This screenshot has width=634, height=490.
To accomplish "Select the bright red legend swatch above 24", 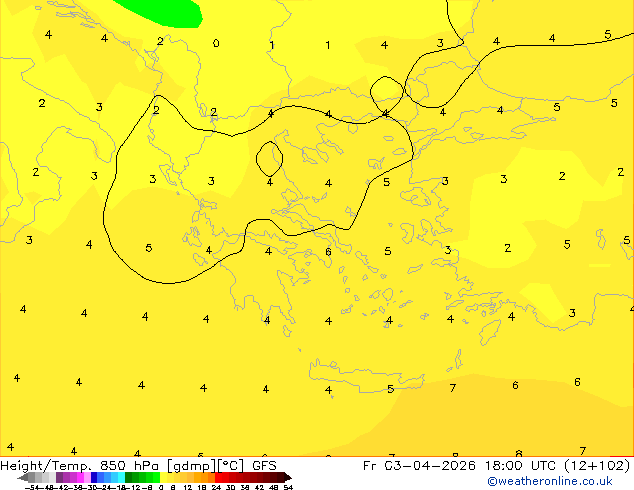I will pyautogui.click(x=219, y=477).
